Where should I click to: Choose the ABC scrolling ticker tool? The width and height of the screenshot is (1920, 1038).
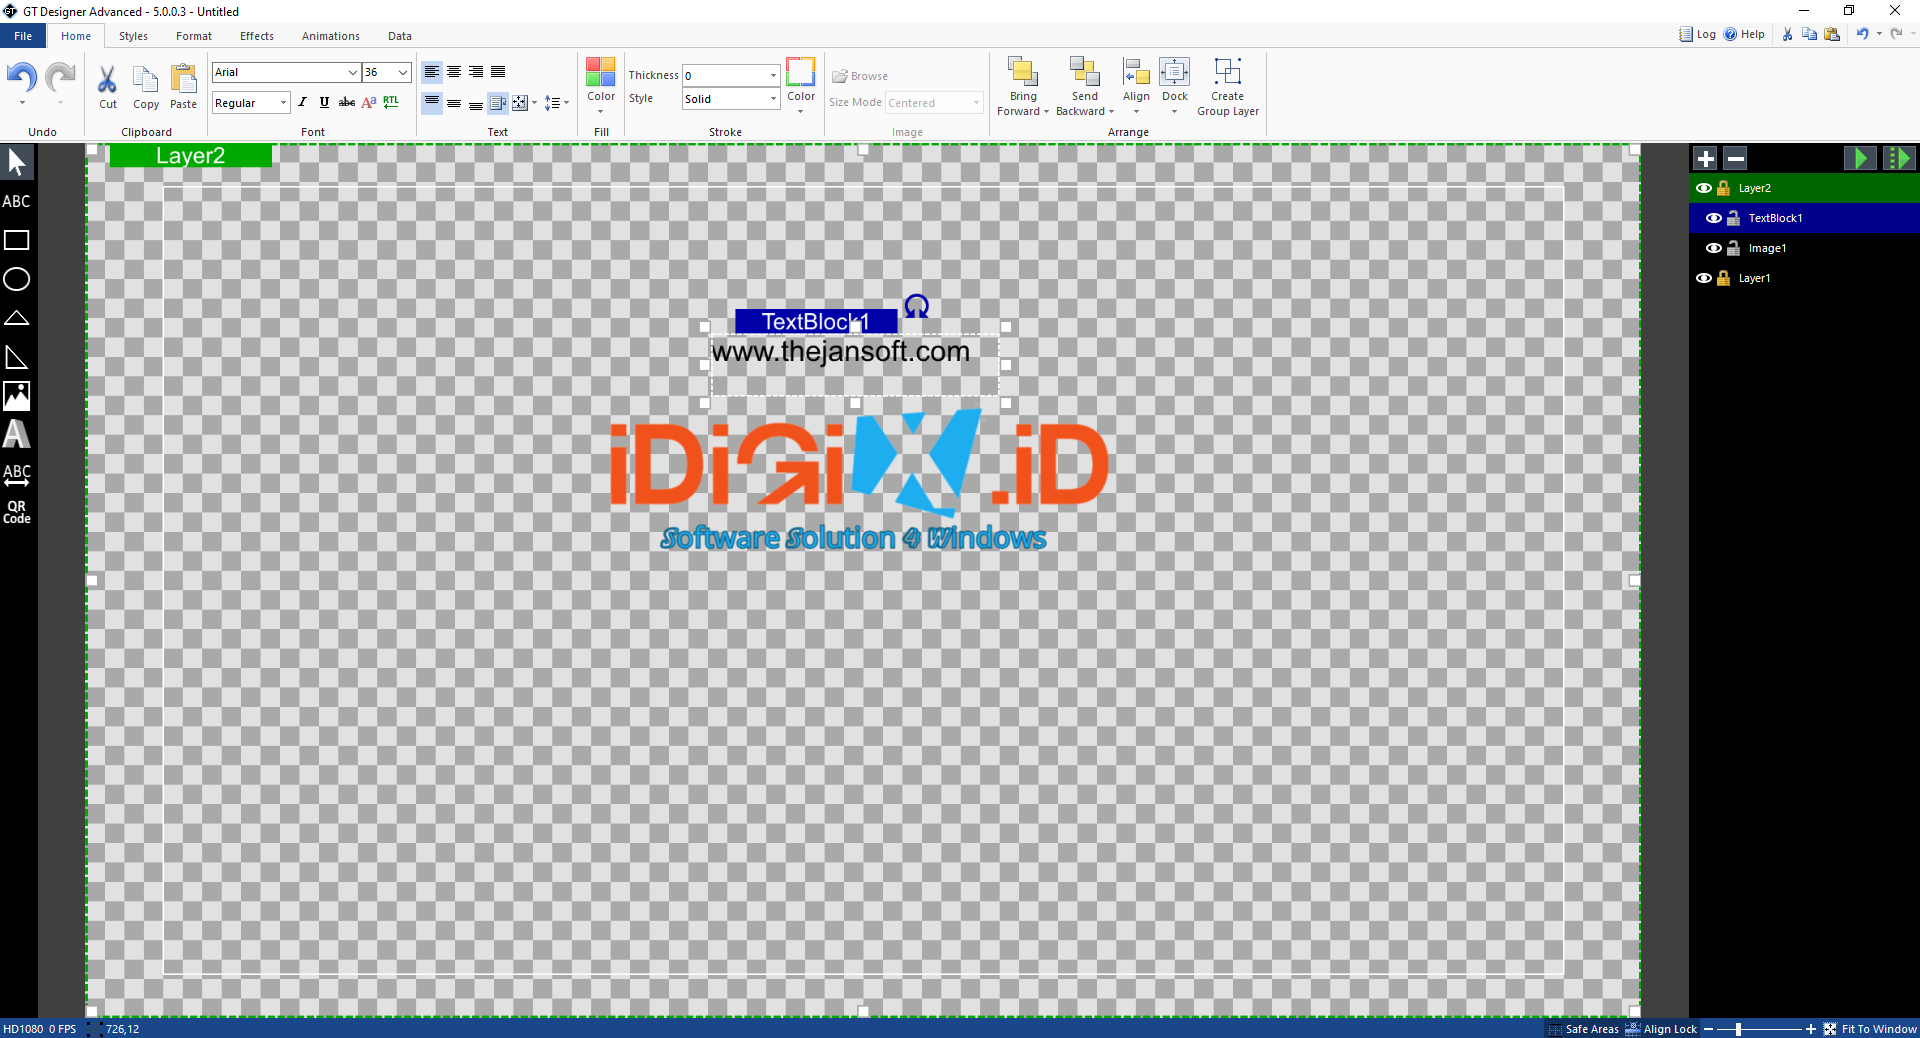pos(17,474)
